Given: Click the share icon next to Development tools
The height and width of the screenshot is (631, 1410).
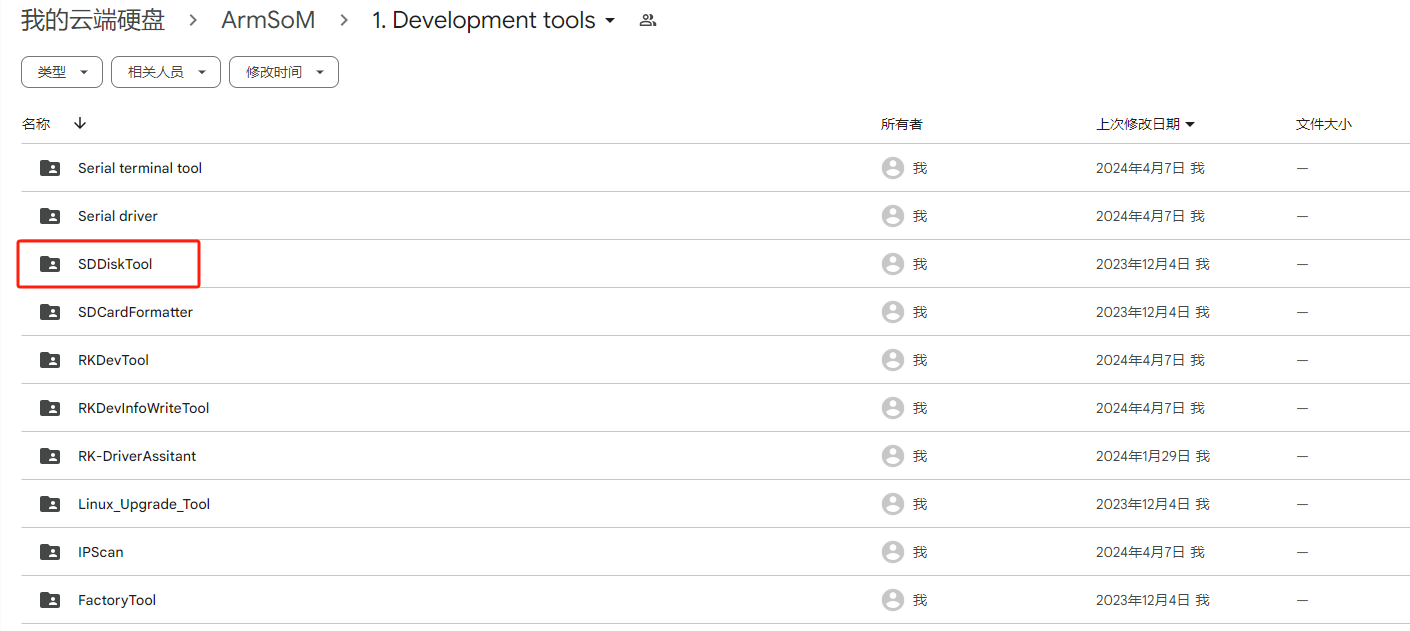Looking at the screenshot, I should click(647, 19).
